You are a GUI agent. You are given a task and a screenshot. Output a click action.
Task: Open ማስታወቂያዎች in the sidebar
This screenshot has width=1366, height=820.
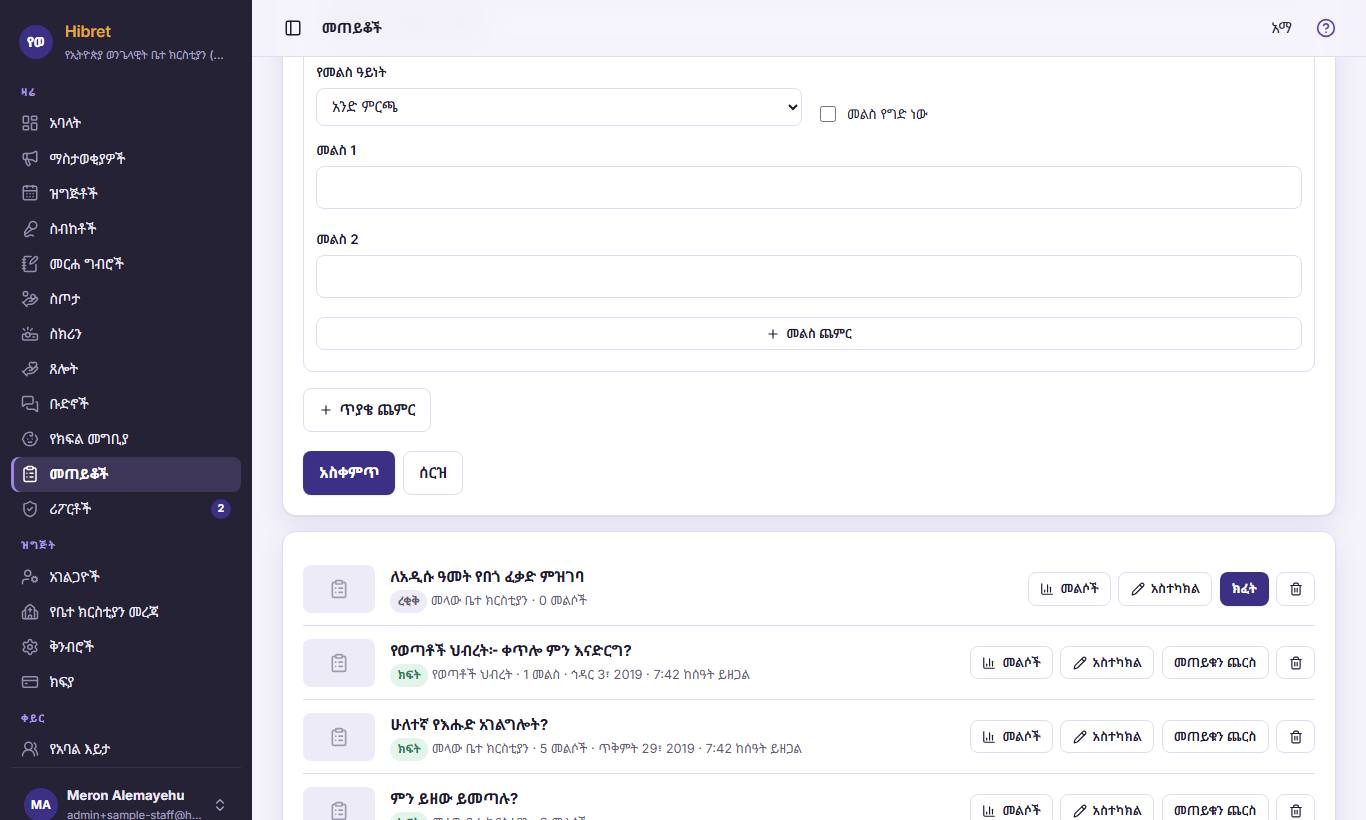tap(126, 158)
